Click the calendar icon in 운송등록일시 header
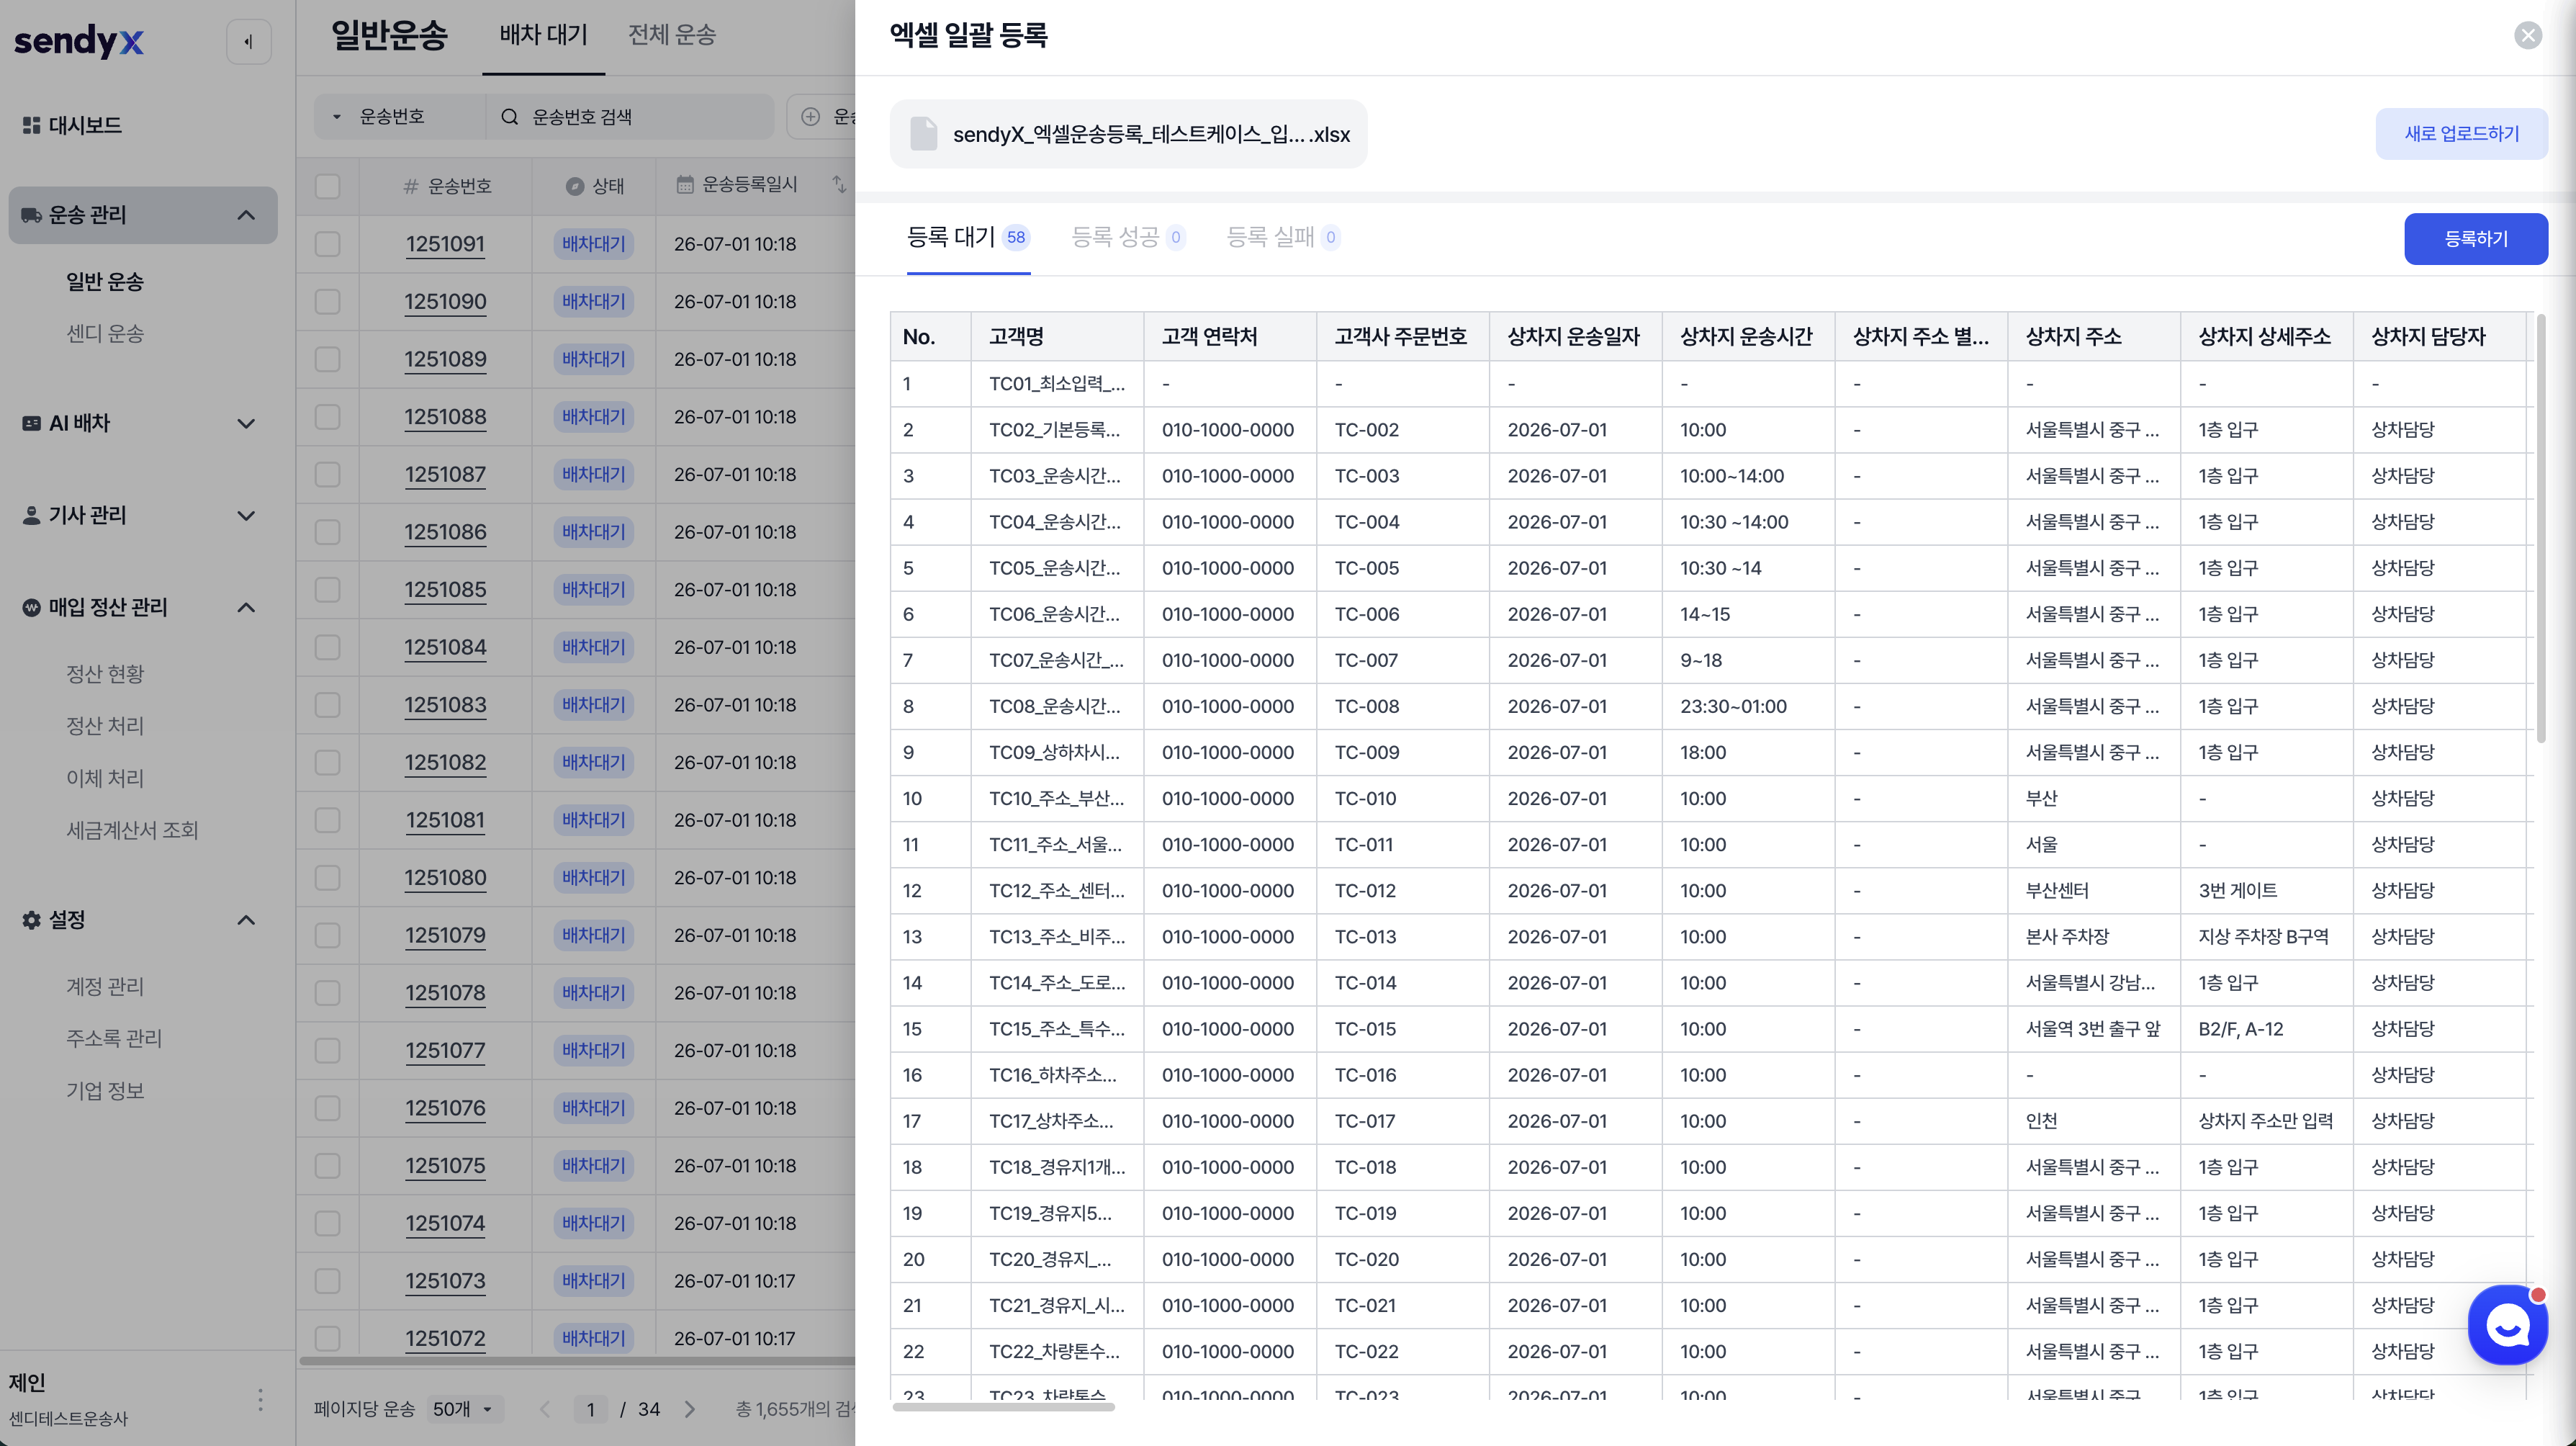This screenshot has height=1446, width=2576. click(685, 184)
